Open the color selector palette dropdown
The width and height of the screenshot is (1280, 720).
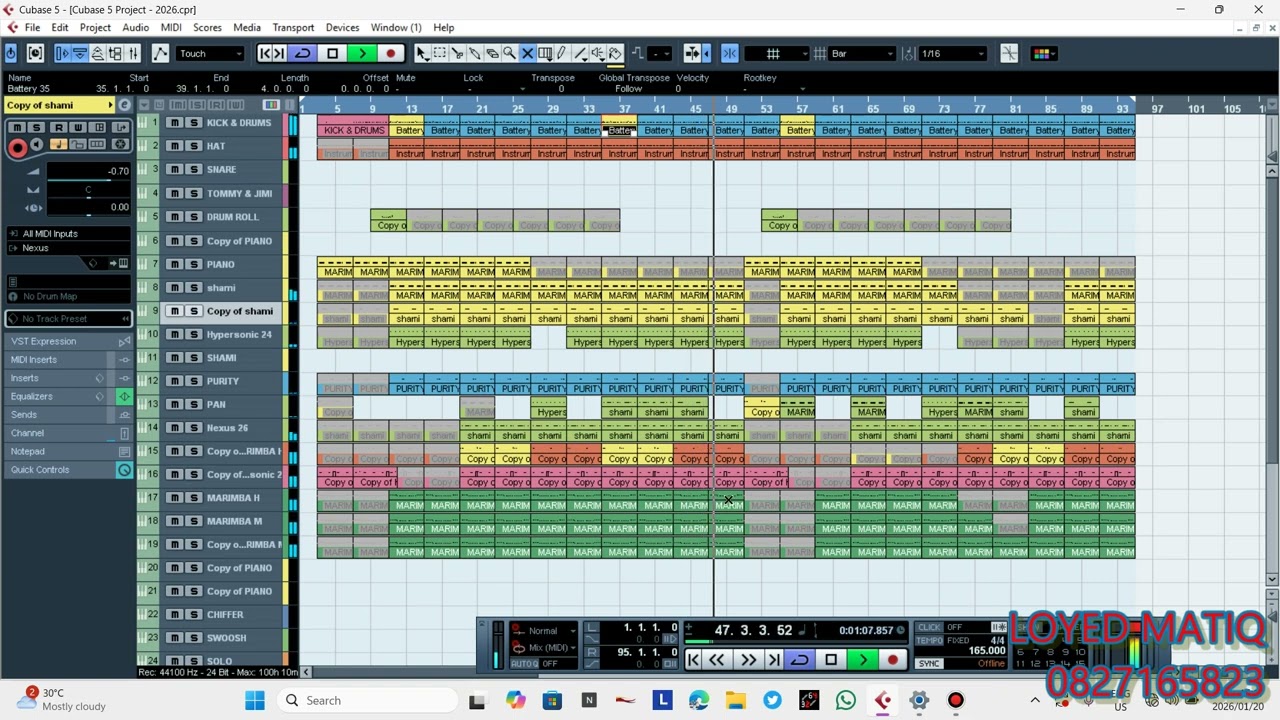tap(1042, 53)
